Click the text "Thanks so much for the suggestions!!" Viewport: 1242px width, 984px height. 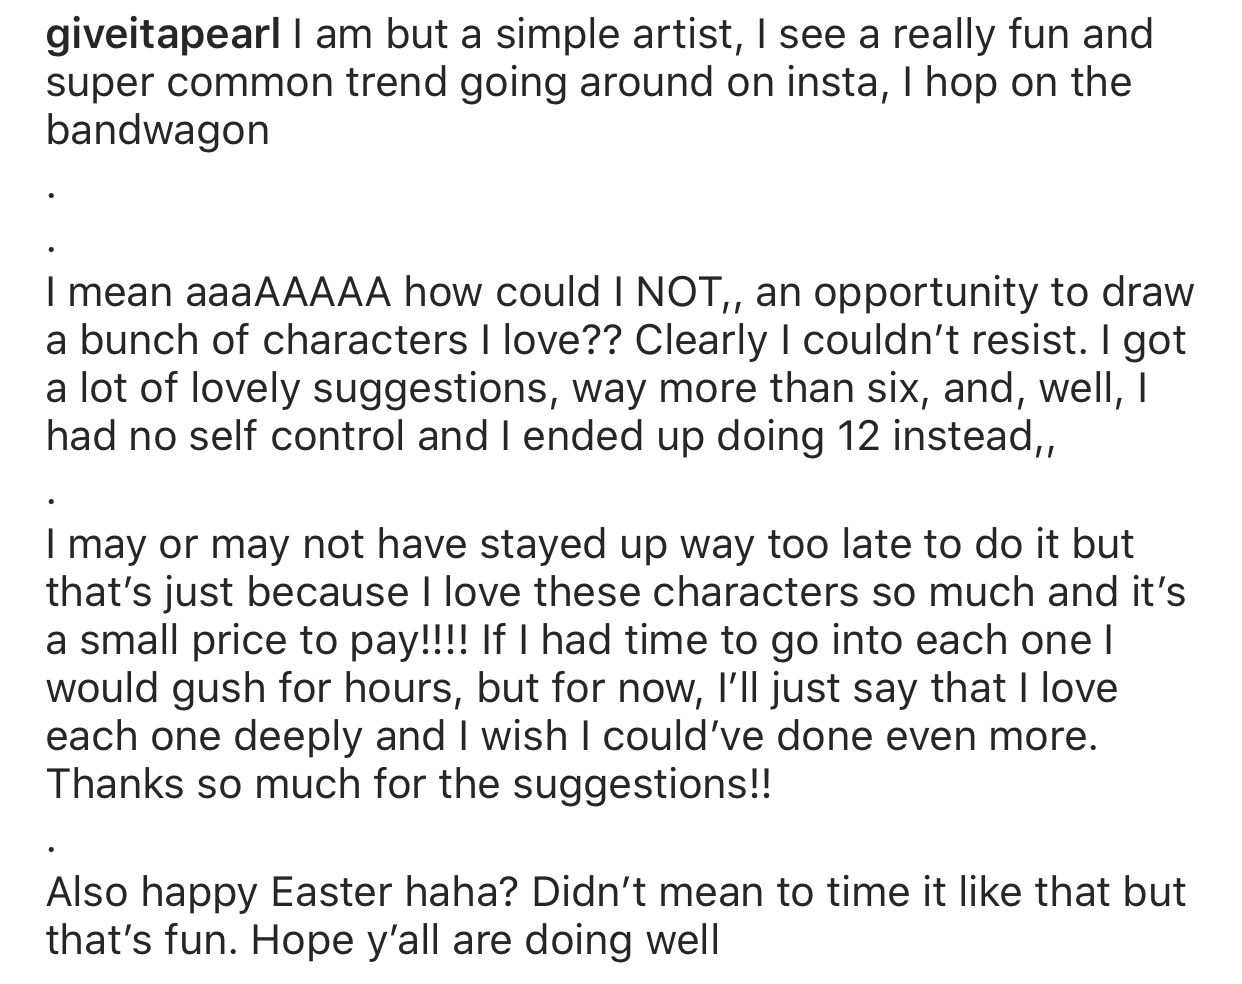(409, 784)
